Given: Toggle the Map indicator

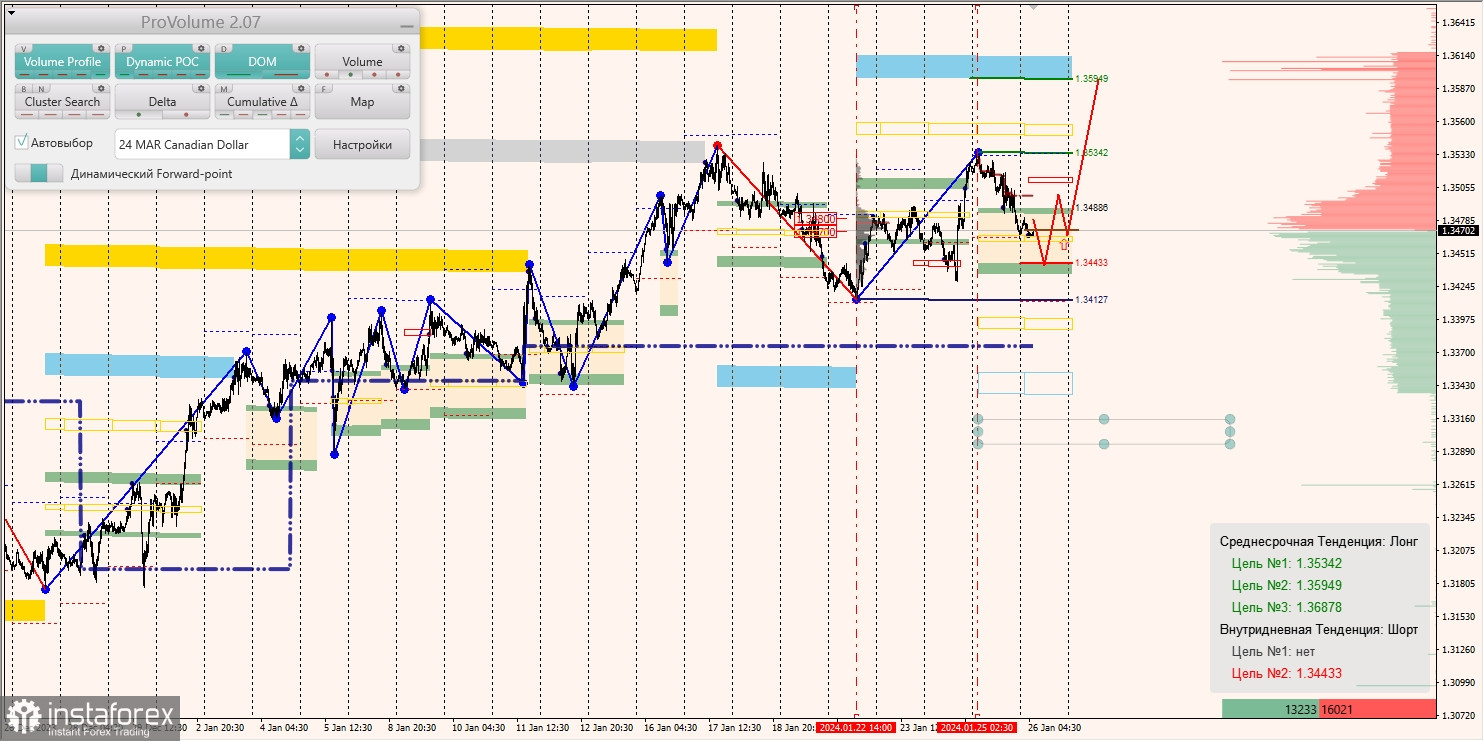Looking at the screenshot, I should (x=362, y=101).
